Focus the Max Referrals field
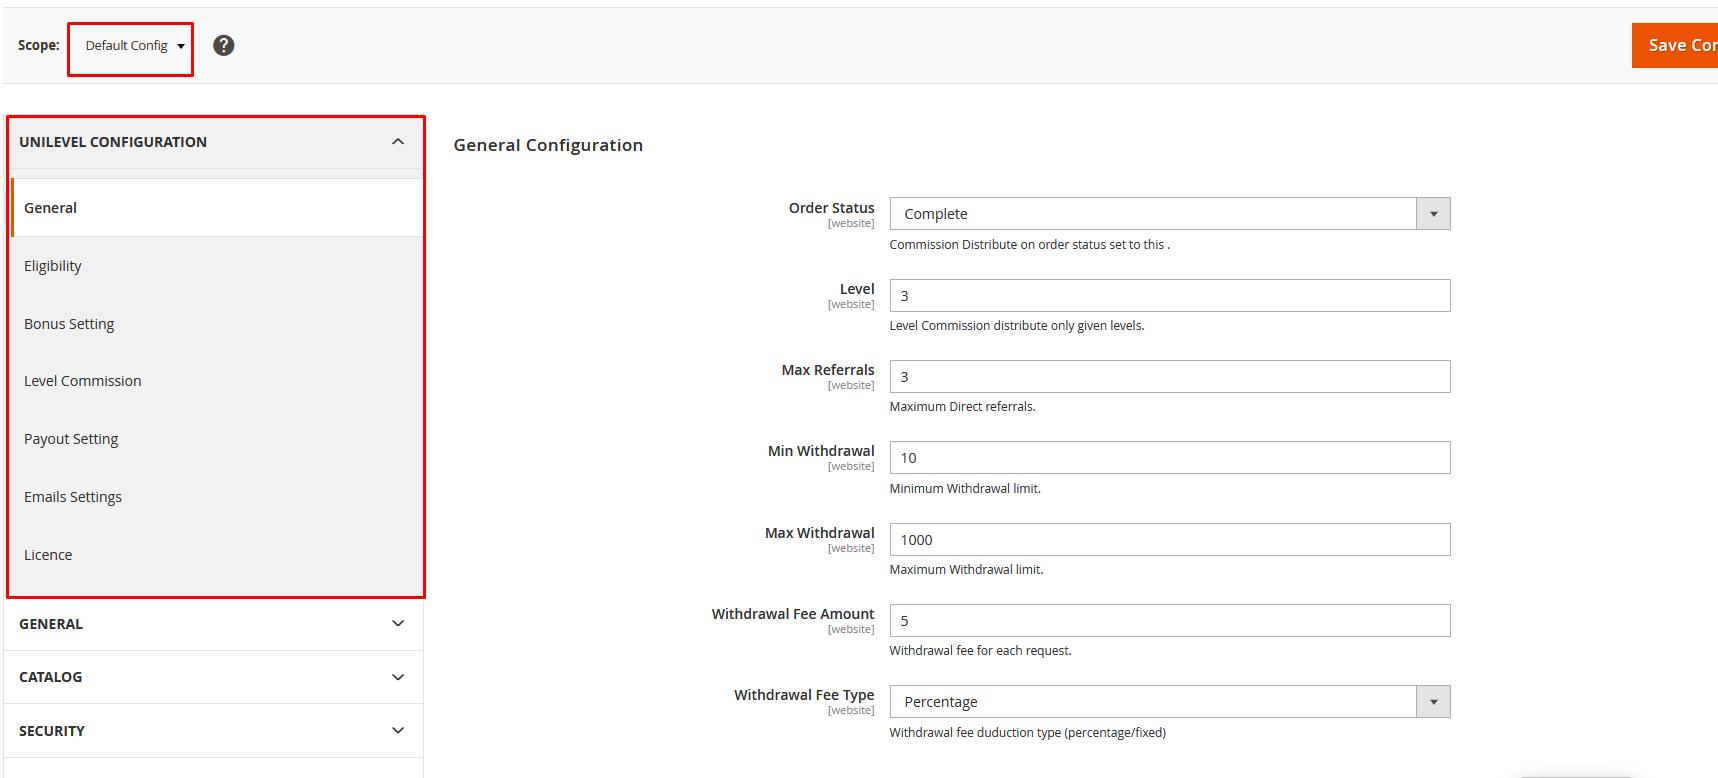This screenshot has width=1718, height=778. point(1169,377)
